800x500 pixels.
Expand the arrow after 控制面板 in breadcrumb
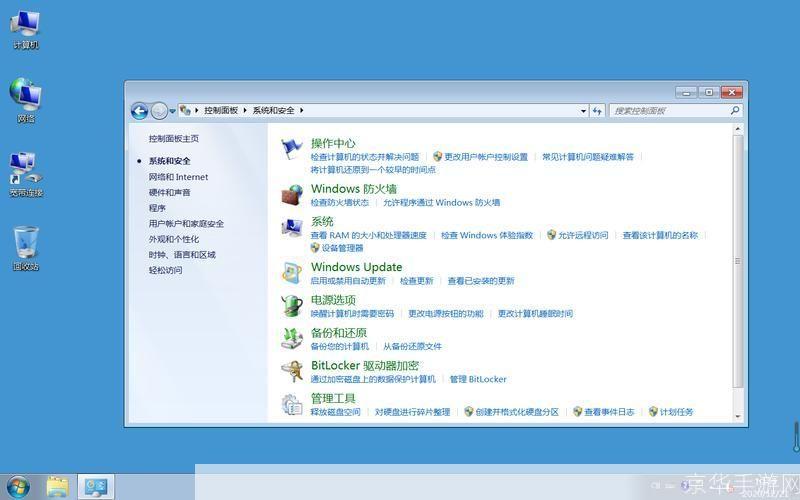pyautogui.click(x=245, y=110)
